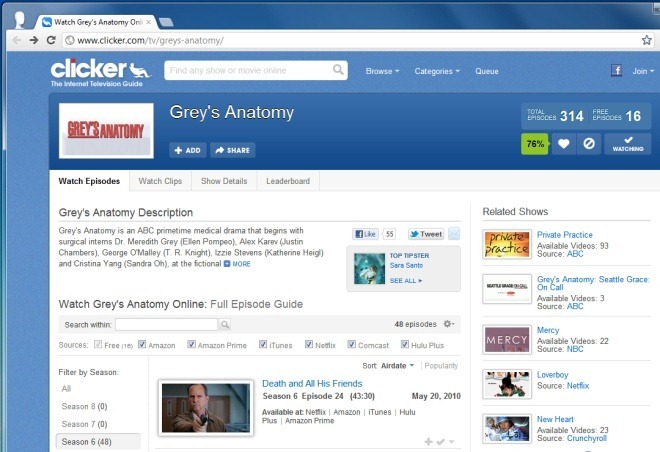The width and height of the screenshot is (660, 452).
Task: Reload the page with the refresh icon
Action: click(51, 40)
